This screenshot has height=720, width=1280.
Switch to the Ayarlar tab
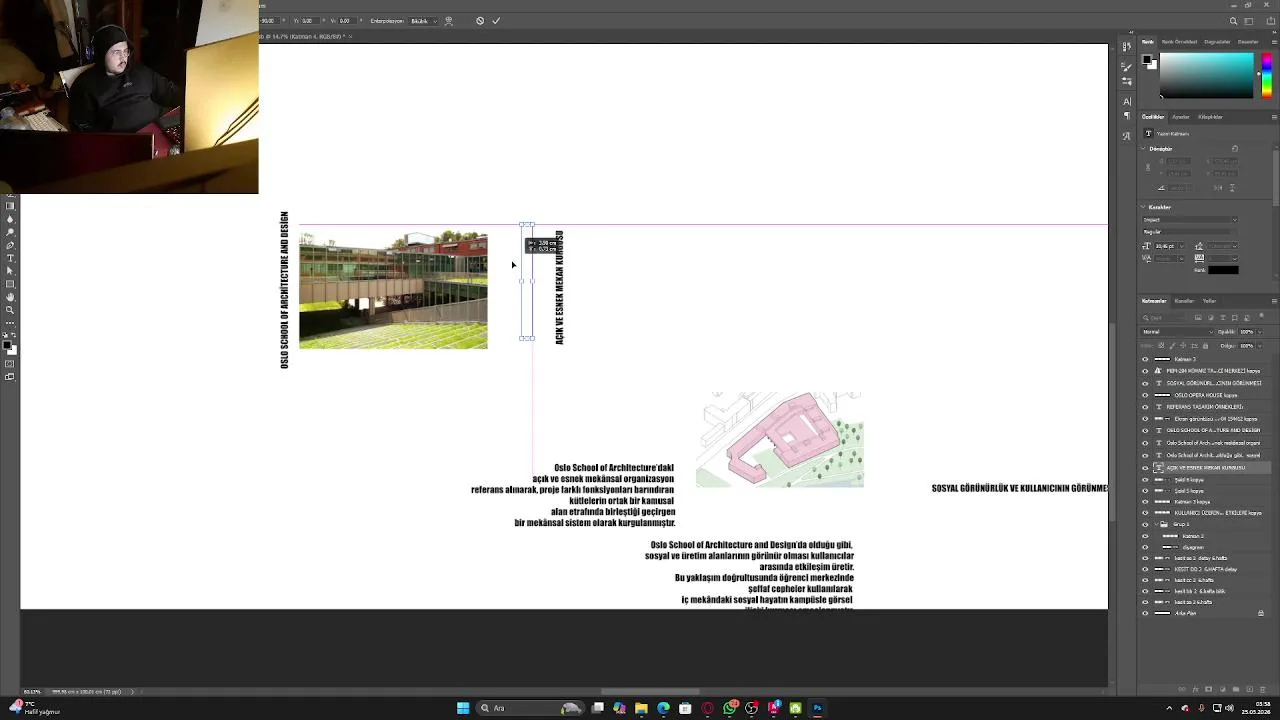(1181, 117)
